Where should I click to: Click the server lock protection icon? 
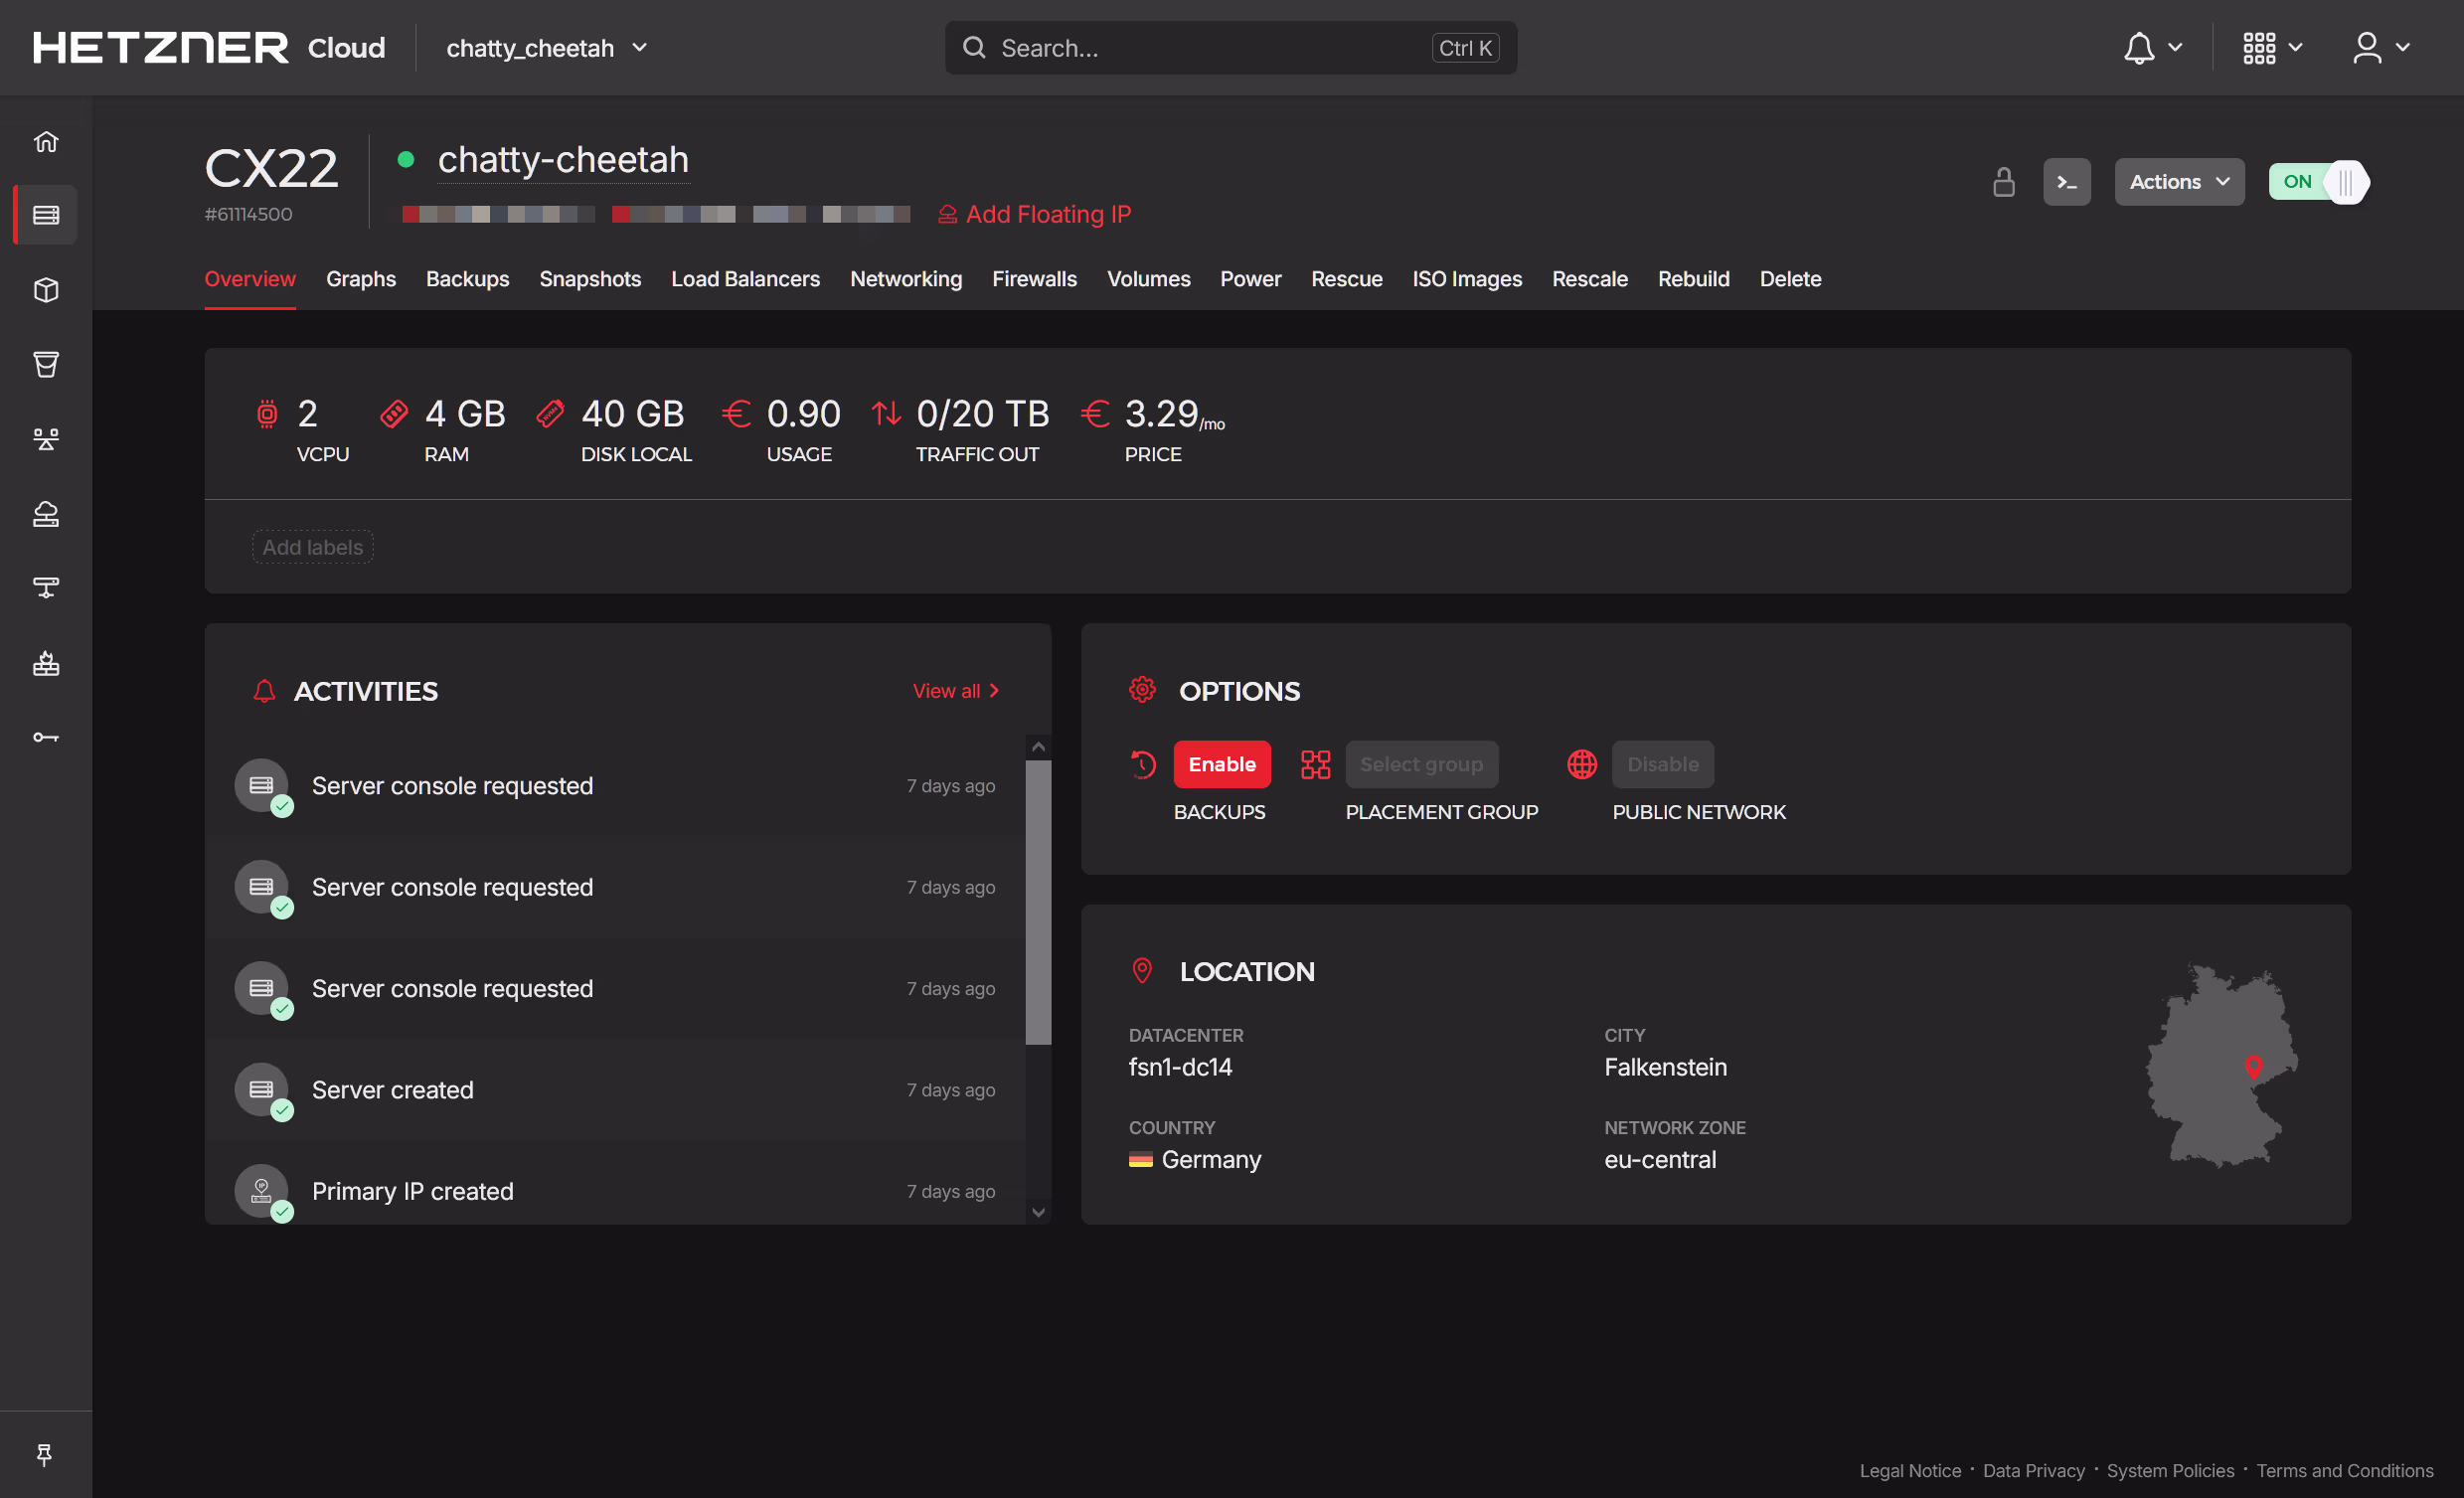(x=2003, y=182)
